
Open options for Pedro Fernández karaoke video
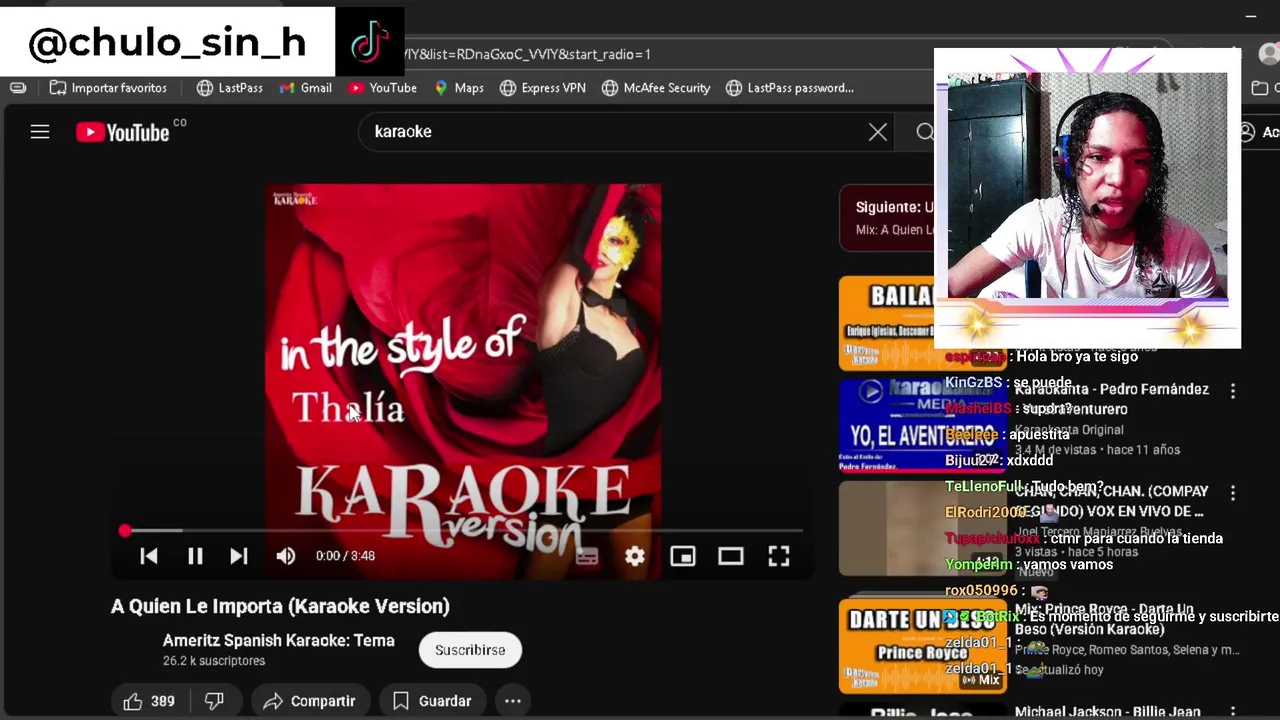click(x=1233, y=391)
